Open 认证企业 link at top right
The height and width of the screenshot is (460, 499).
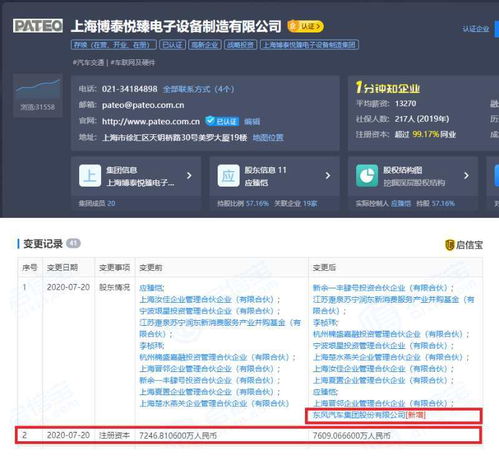tap(476, 29)
